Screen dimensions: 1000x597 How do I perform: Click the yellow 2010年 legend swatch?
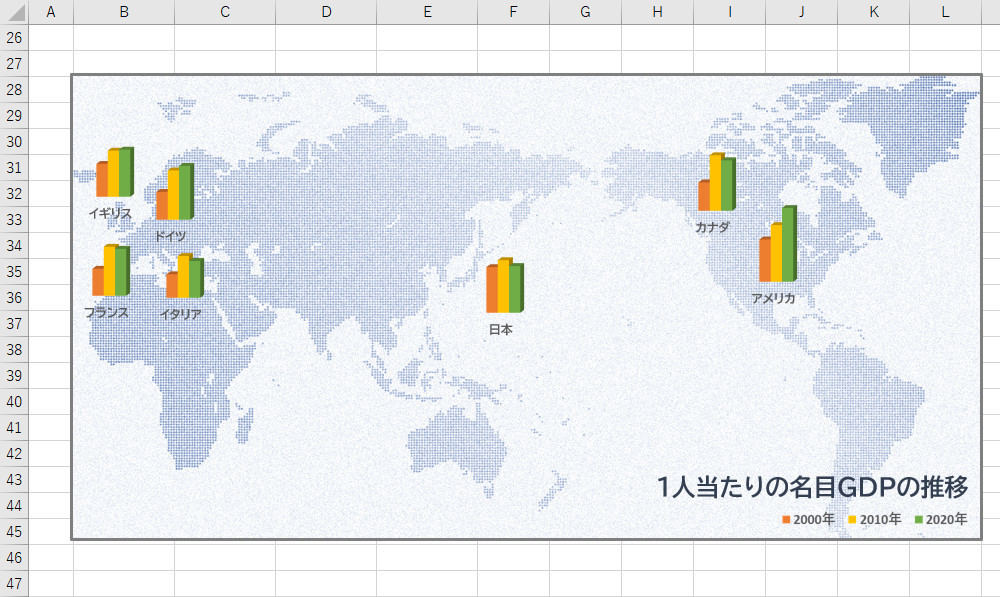pyautogui.click(x=852, y=520)
